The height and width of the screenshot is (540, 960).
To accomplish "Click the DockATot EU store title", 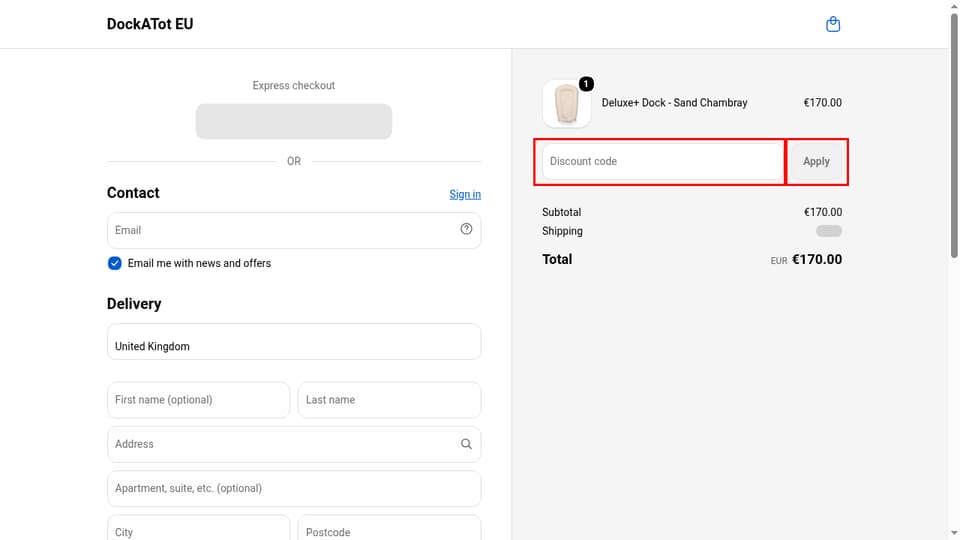I will tap(150, 24).
